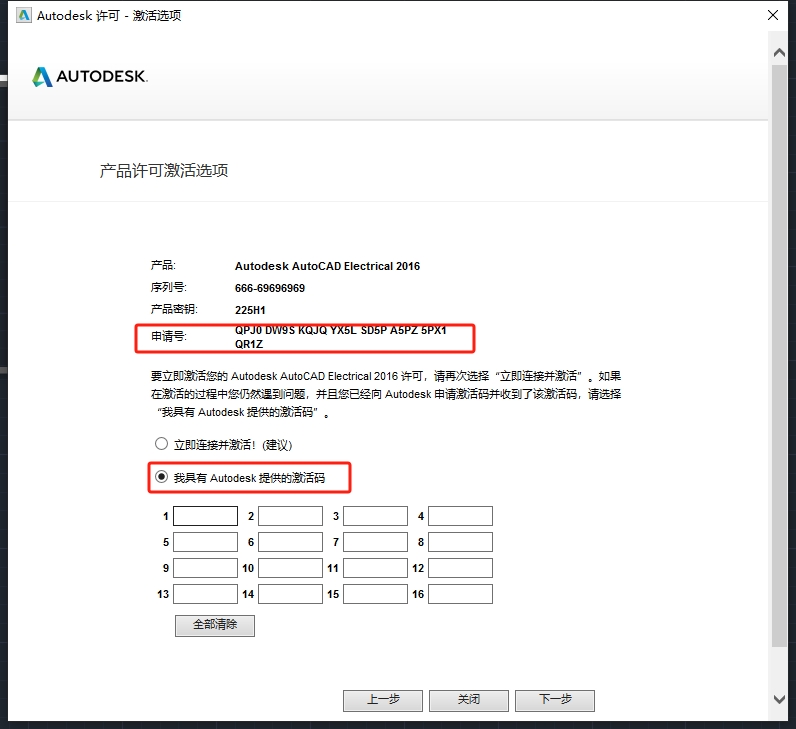Click activation code field 1
Screen dimensions: 796x729
pos(205,516)
